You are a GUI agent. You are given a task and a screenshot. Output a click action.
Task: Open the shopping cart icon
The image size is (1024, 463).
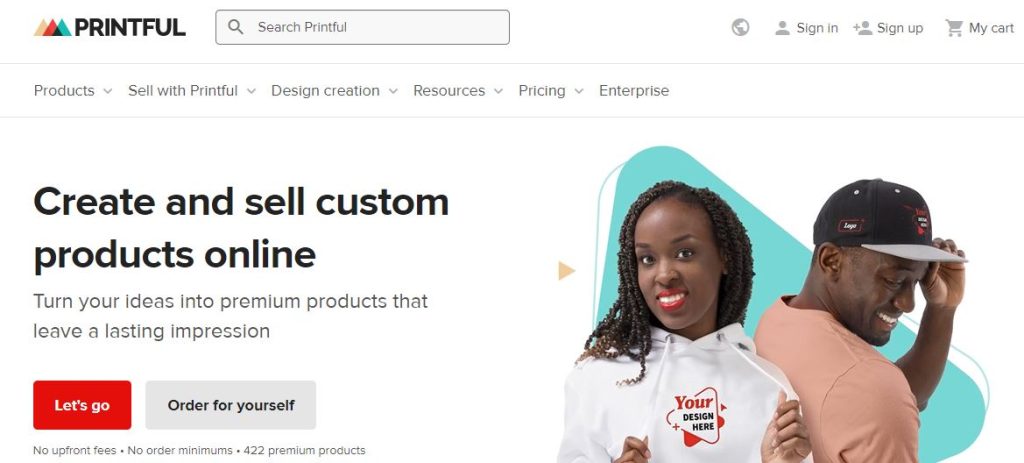[954, 28]
